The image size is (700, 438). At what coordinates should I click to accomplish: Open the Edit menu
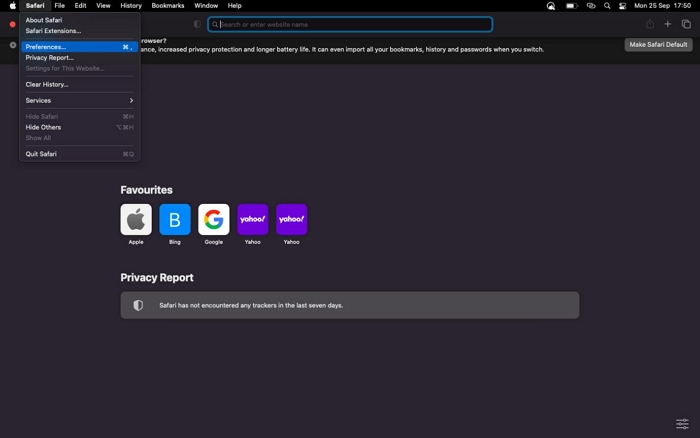pyautogui.click(x=80, y=6)
